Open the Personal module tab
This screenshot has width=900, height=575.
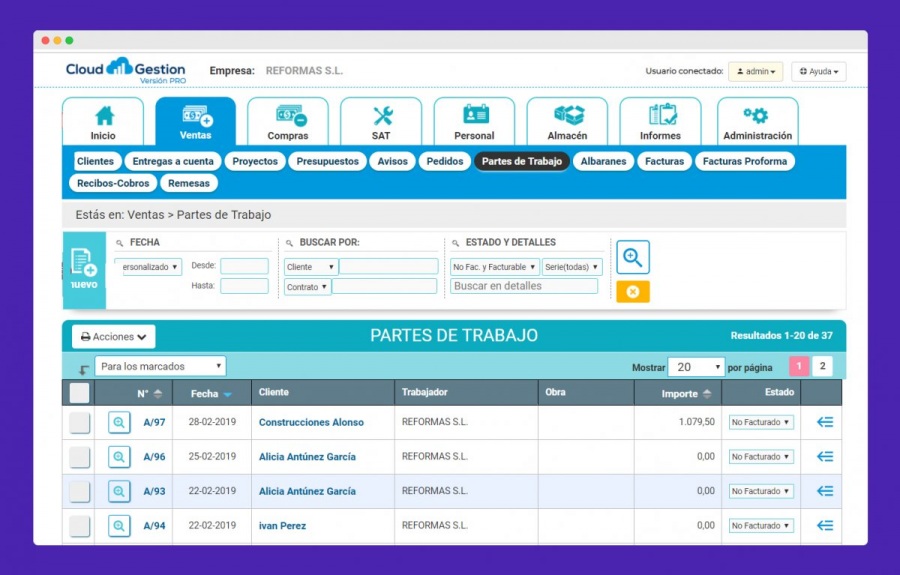tap(474, 122)
